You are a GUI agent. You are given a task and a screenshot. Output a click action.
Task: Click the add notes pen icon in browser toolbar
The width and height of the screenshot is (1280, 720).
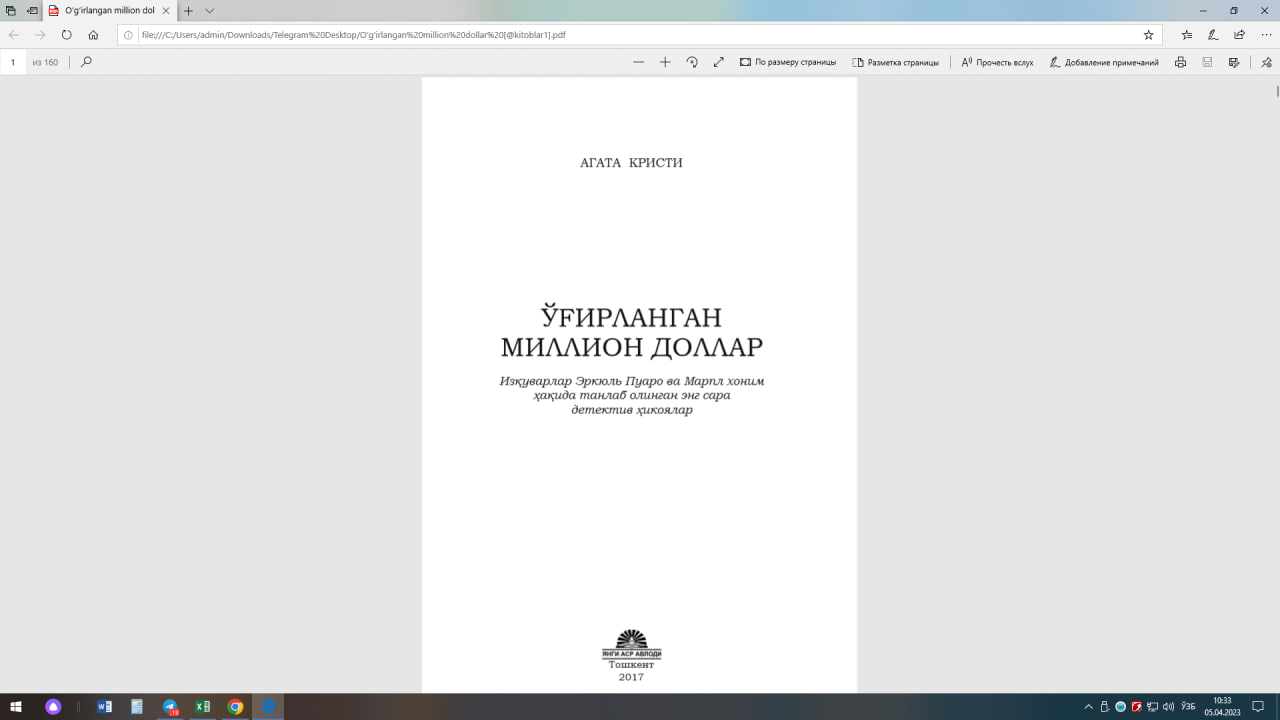(x=1213, y=34)
